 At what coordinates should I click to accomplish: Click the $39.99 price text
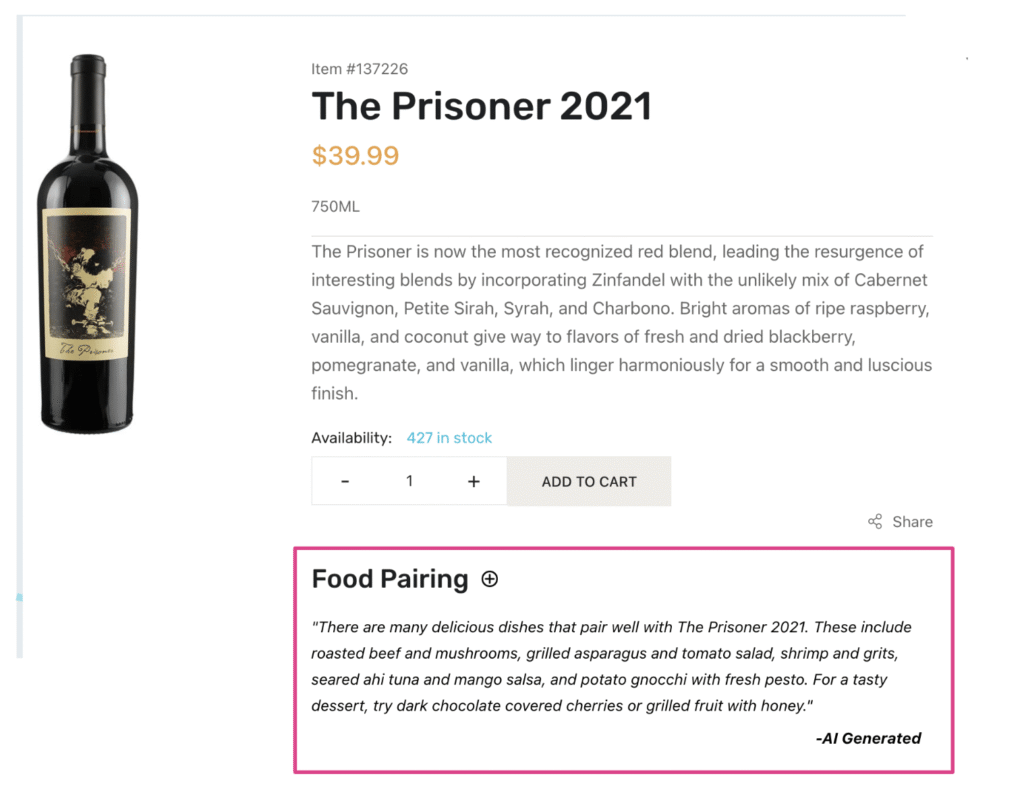point(355,155)
